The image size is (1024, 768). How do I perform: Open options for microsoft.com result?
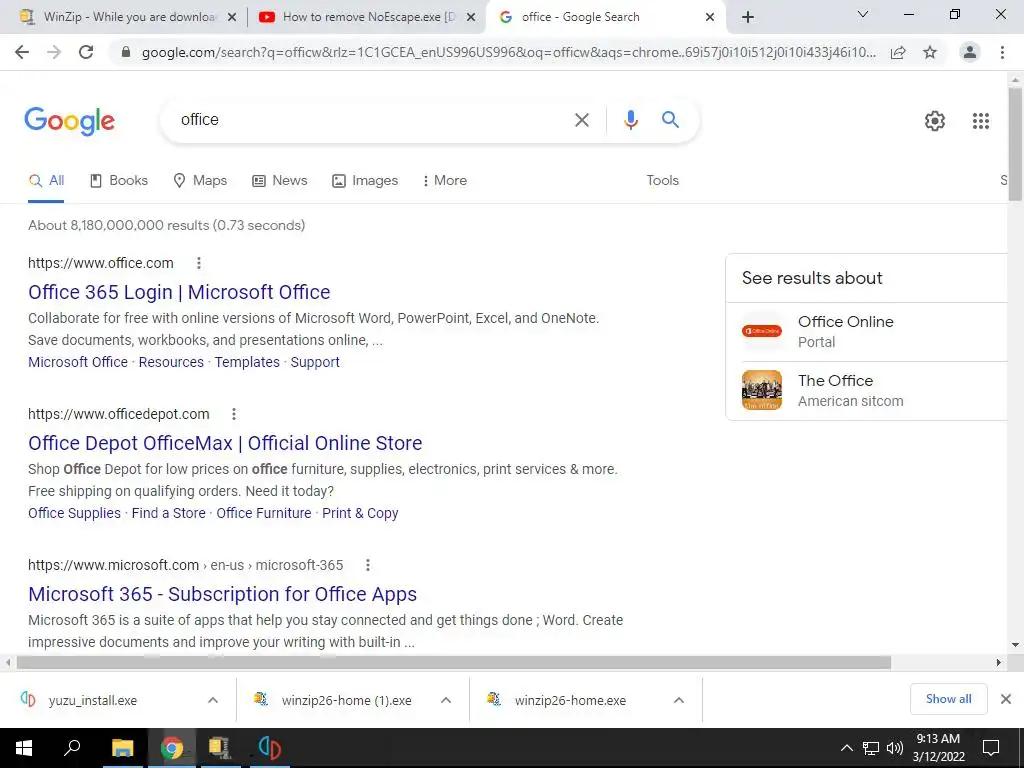point(368,565)
